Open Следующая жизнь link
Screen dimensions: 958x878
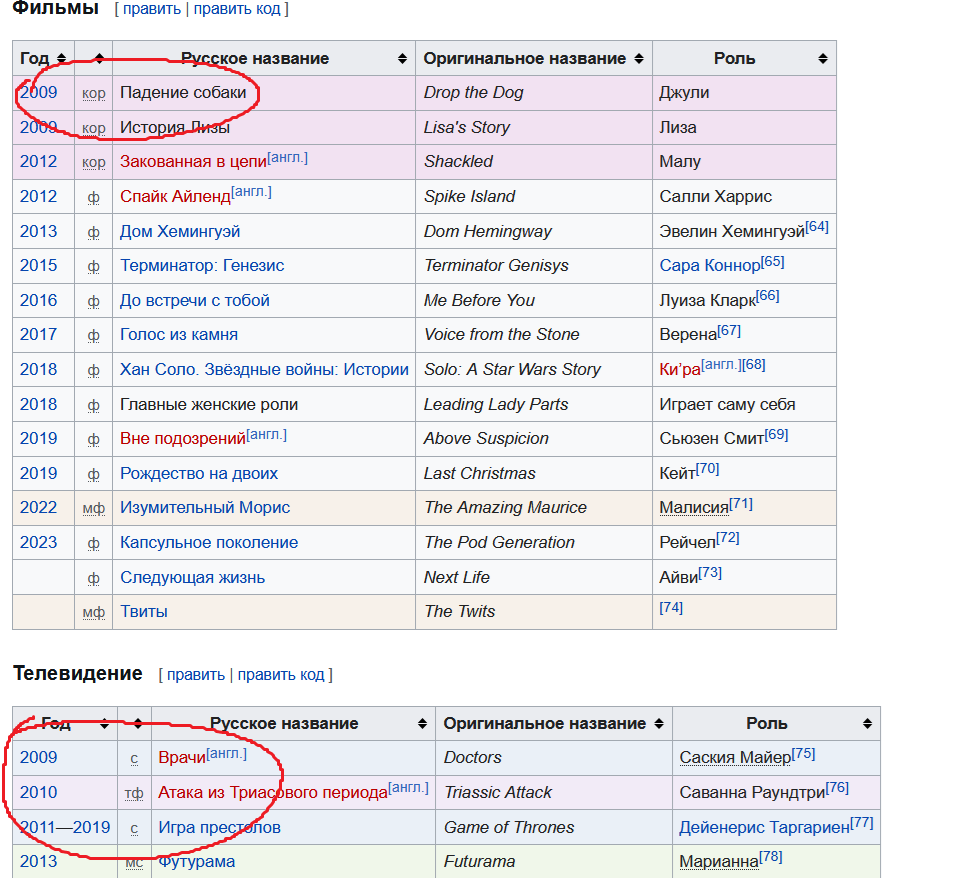click(x=192, y=577)
